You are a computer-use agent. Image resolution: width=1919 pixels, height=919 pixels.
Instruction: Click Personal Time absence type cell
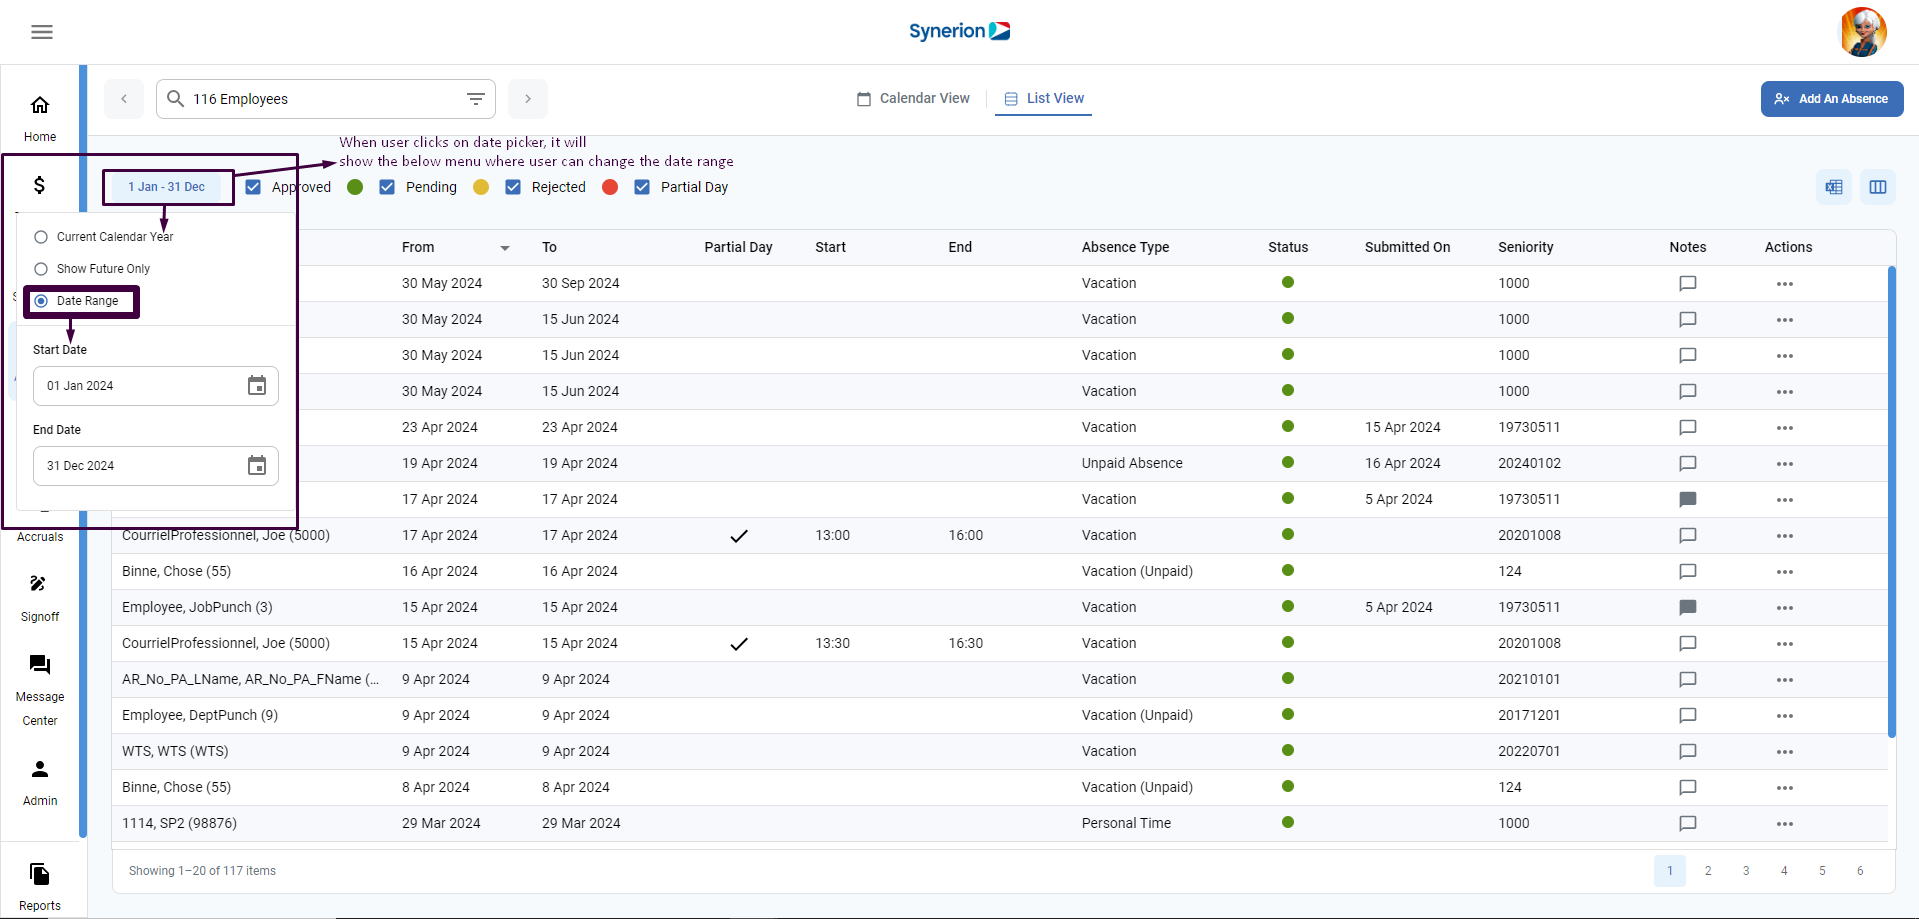point(1126,823)
